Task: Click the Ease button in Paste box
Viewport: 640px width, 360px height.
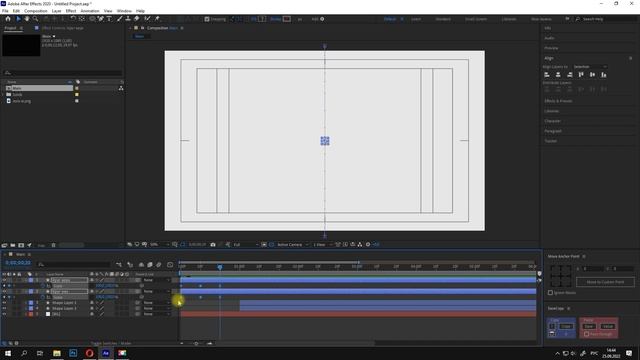Action: tap(589, 326)
